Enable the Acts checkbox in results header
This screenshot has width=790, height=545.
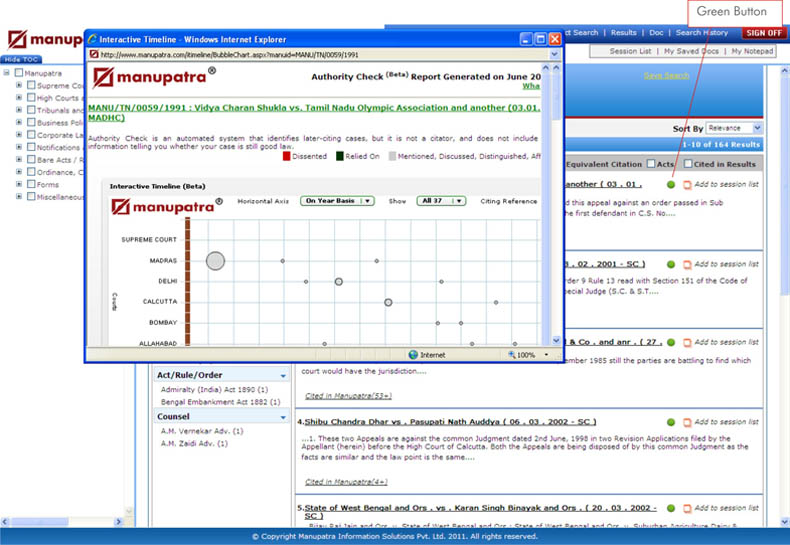[650, 164]
